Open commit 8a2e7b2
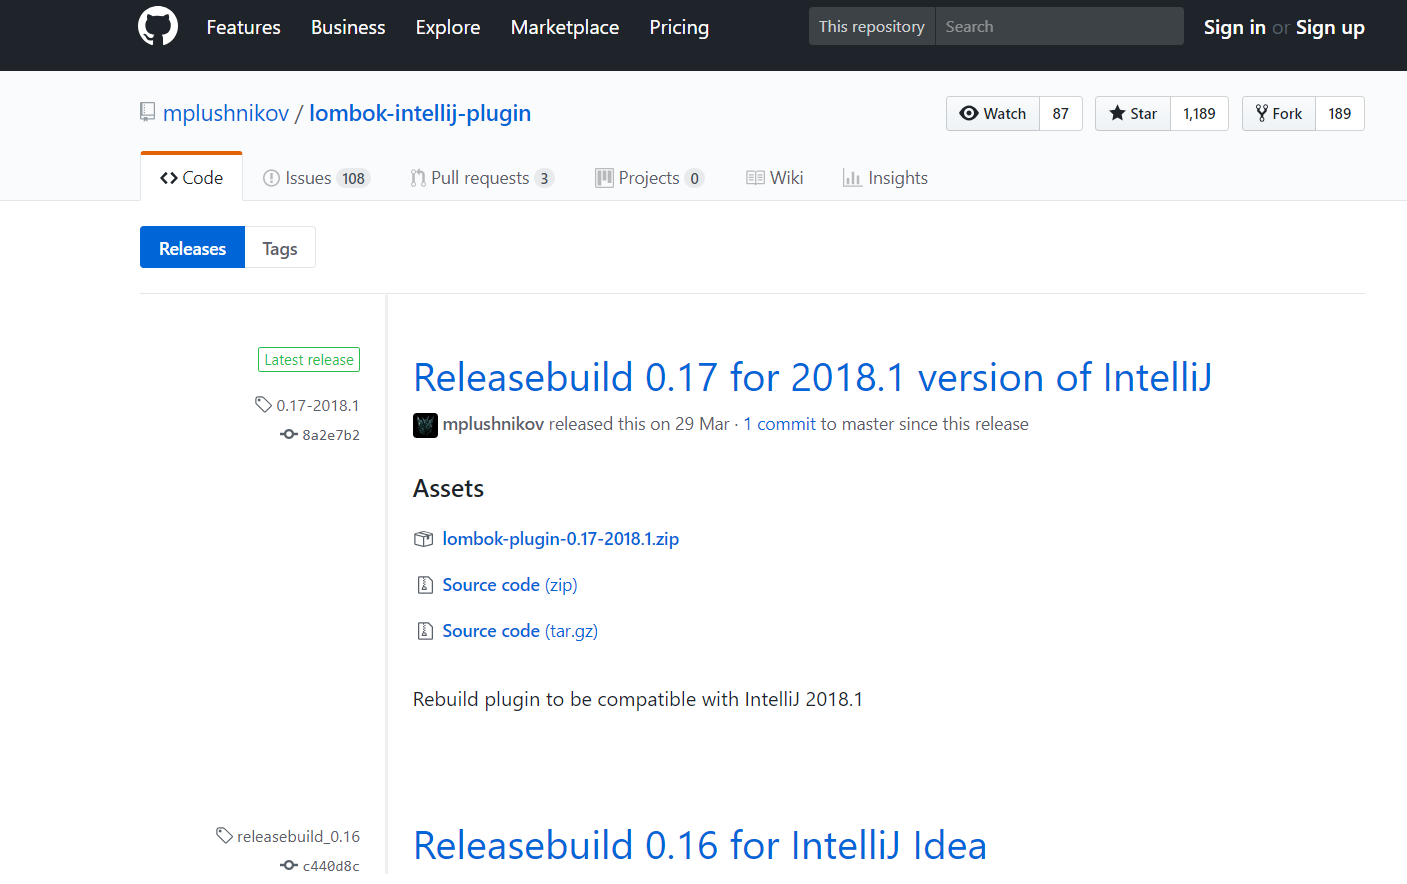 331,435
